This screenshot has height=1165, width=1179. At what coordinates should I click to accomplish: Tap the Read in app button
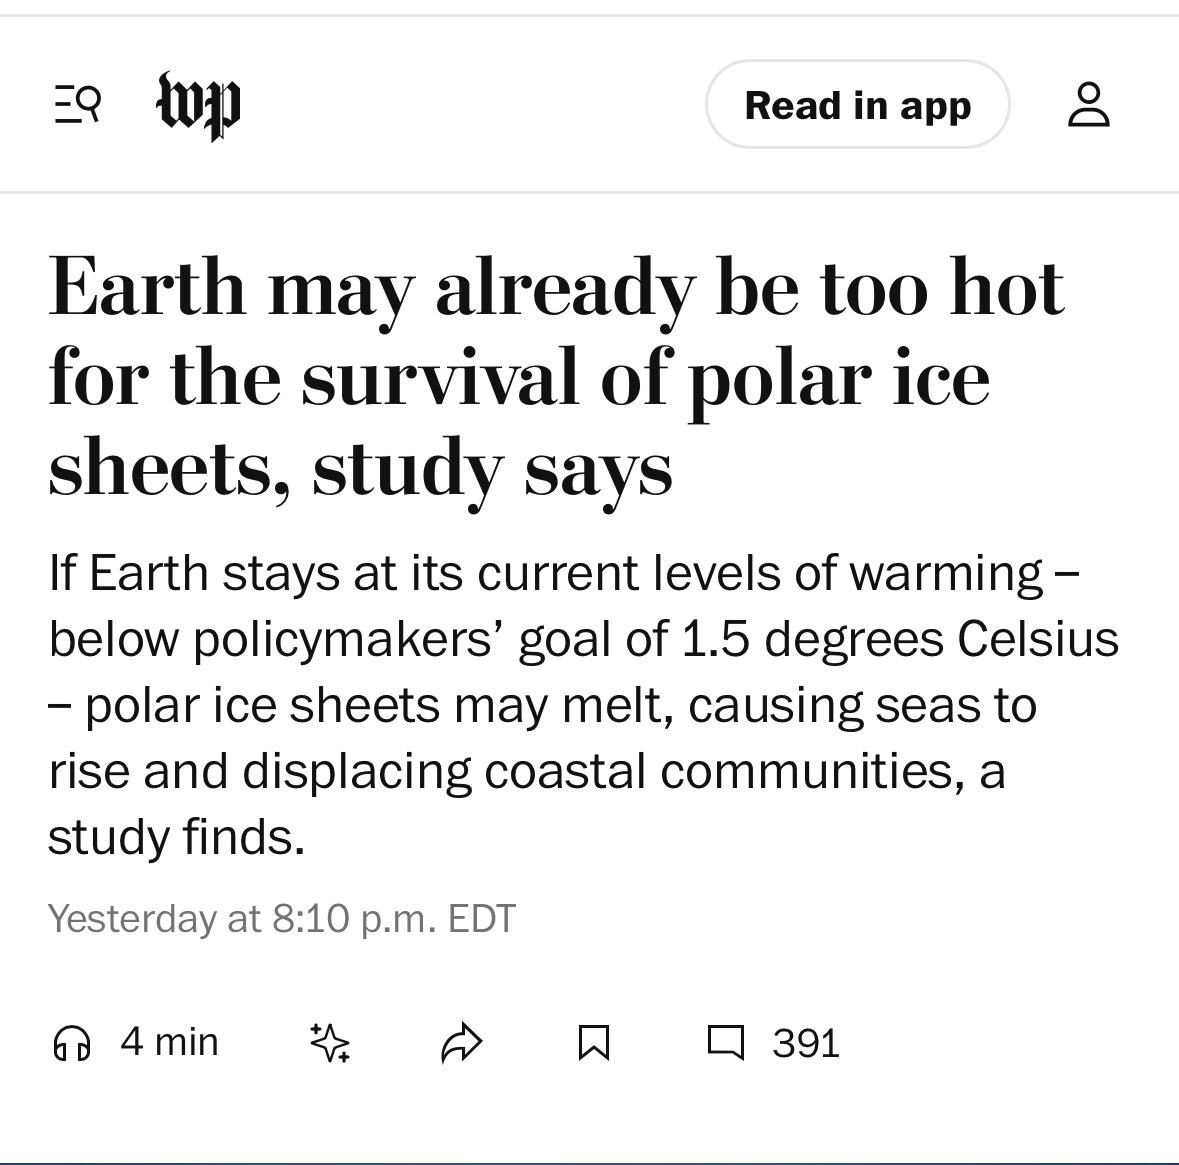tap(857, 105)
